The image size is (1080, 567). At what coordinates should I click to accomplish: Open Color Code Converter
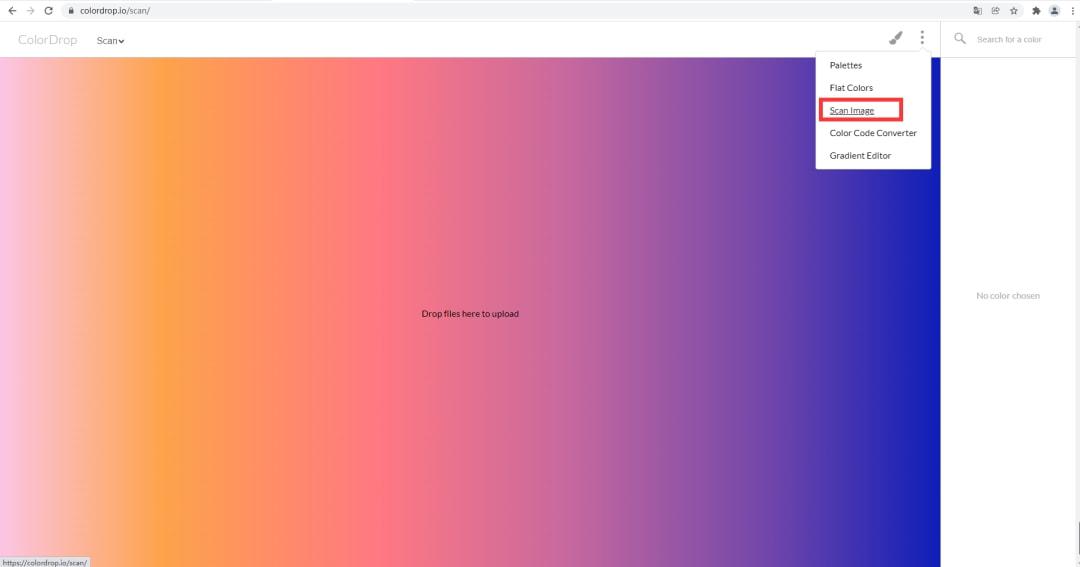point(873,133)
